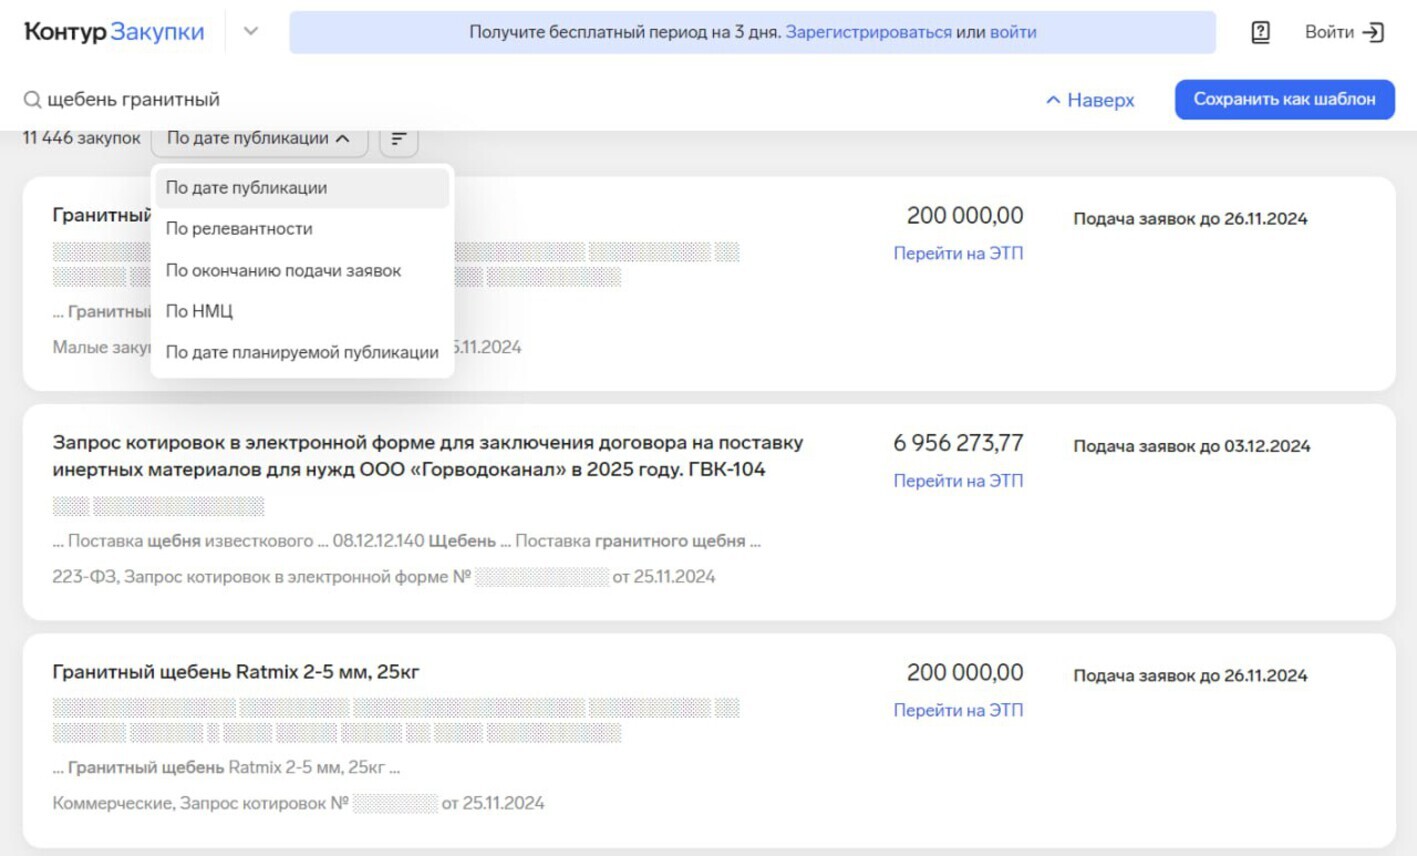Select По дате публикации sort option

tap(246, 188)
